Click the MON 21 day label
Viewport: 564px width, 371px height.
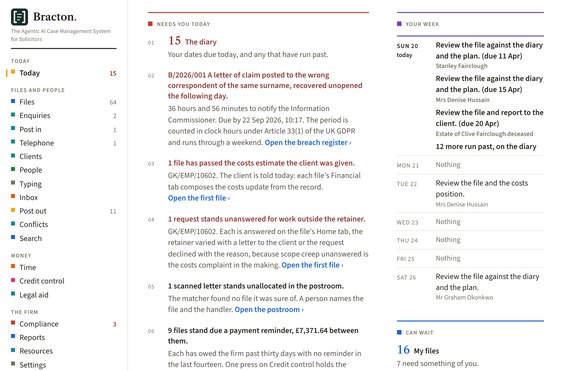pyautogui.click(x=408, y=166)
